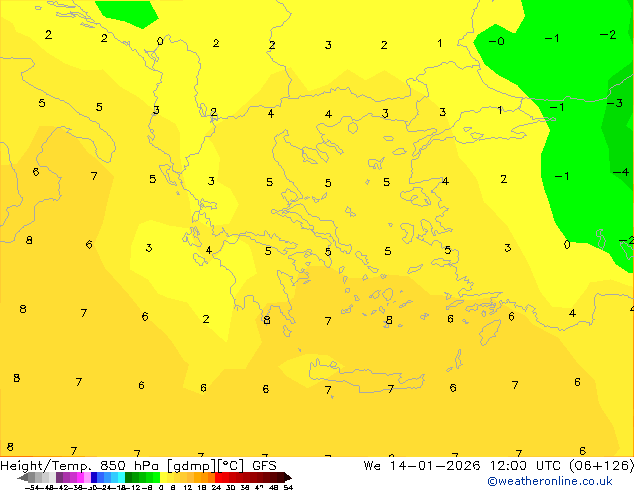This screenshot has width=634, height=490.
Task: Click the '-3' temperature value on map
Action: [x=615, y=103]
